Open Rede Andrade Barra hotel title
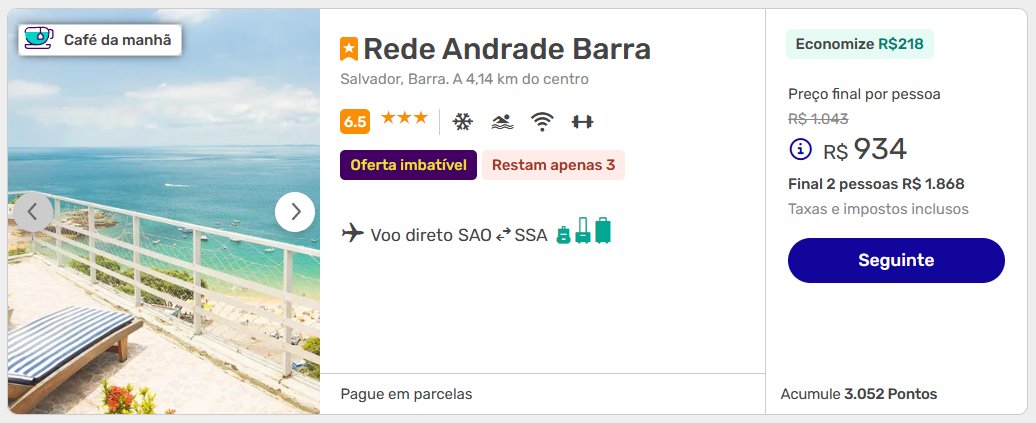This screenshot has height=423, width=1036. point(507,49)
